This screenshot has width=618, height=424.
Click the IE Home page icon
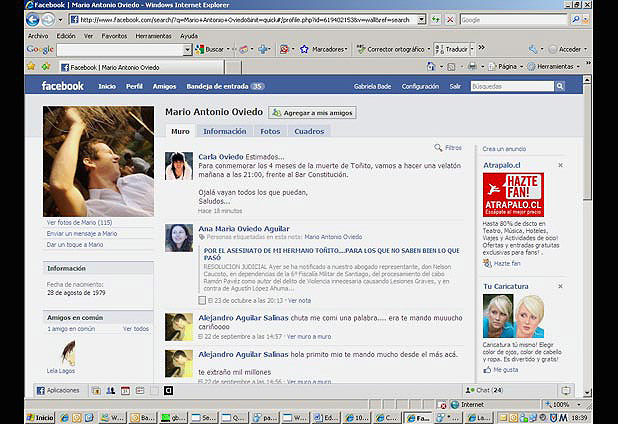(x=431, y=67)
